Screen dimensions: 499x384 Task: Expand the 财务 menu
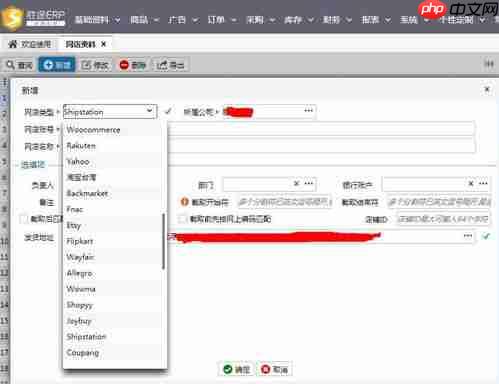click(337, 20)
